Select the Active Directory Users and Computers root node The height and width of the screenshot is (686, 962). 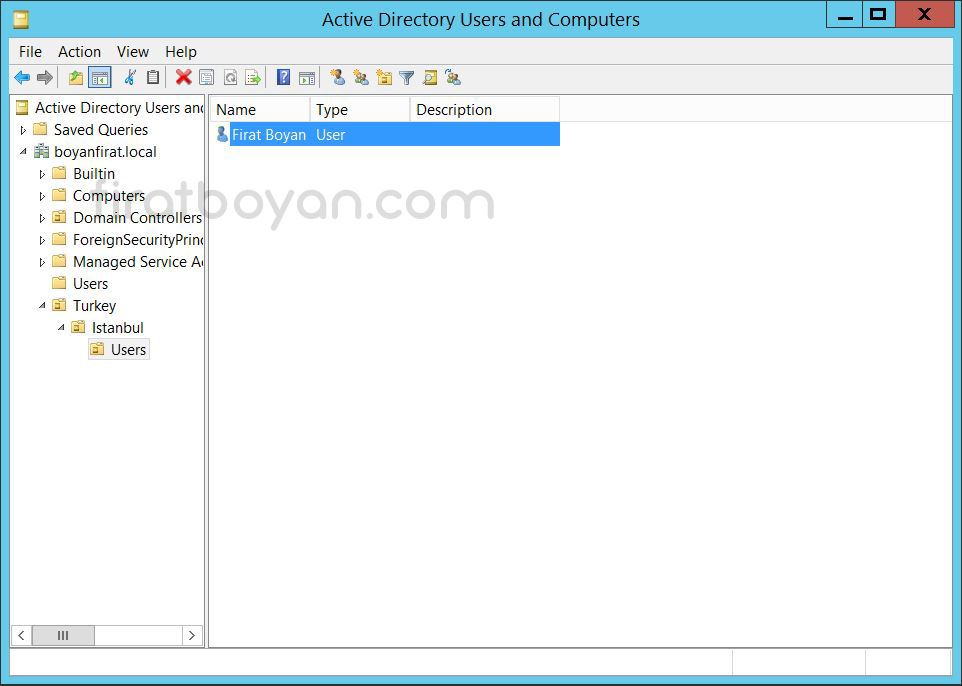[x=119, y=108]
